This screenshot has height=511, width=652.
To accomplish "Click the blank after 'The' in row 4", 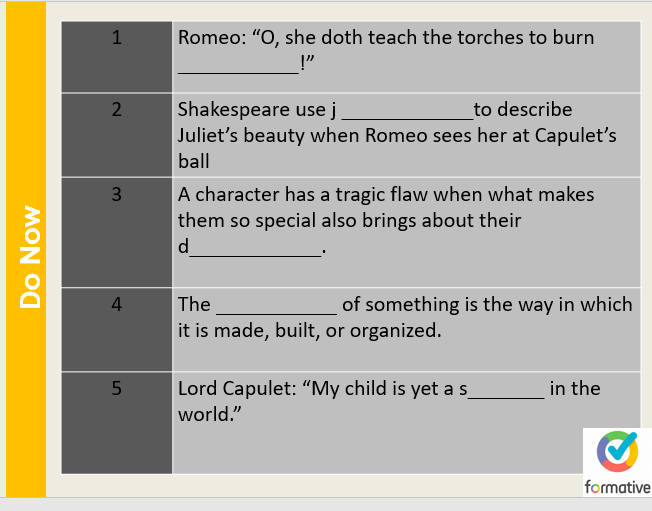I will [x=276, y=305].
